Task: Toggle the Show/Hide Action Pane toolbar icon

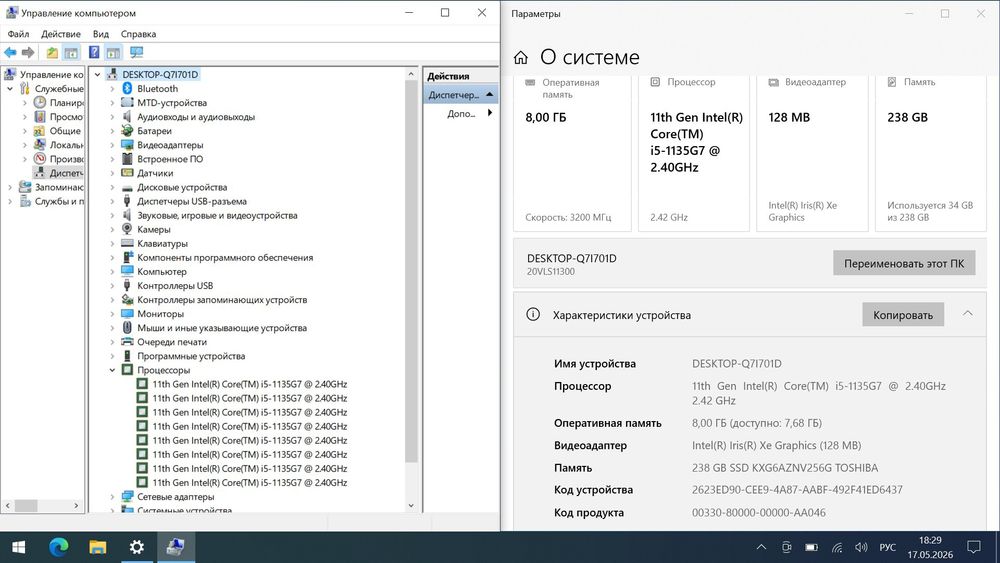Action: [113, 52]
